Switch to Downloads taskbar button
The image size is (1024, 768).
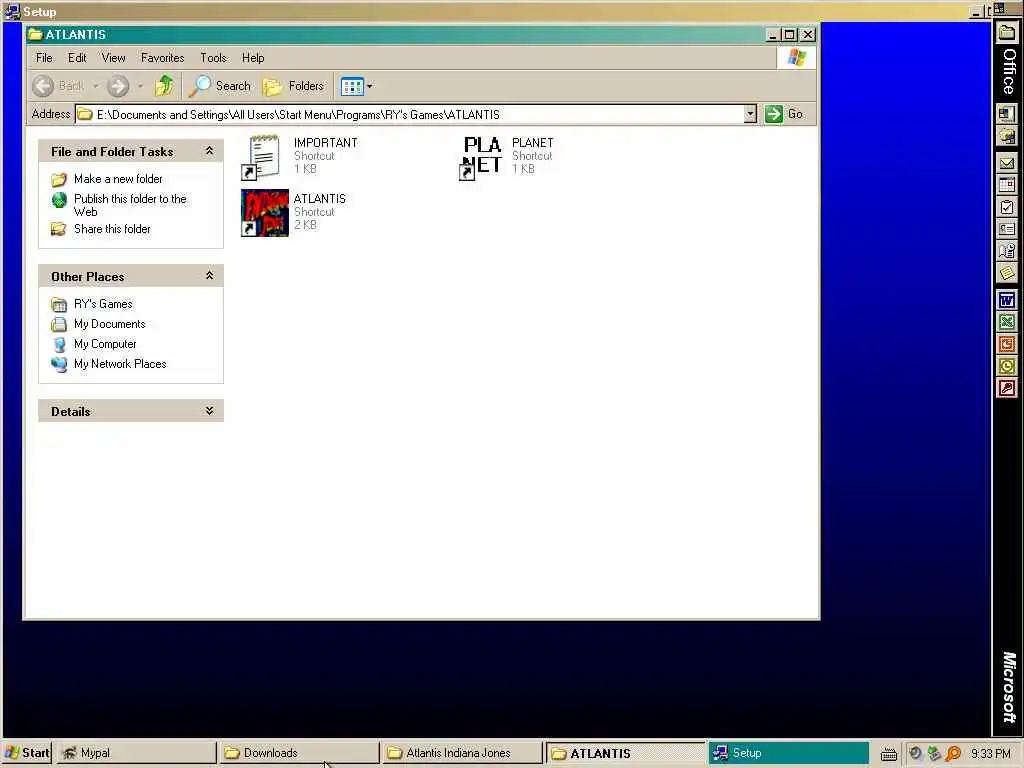[298, 753]
